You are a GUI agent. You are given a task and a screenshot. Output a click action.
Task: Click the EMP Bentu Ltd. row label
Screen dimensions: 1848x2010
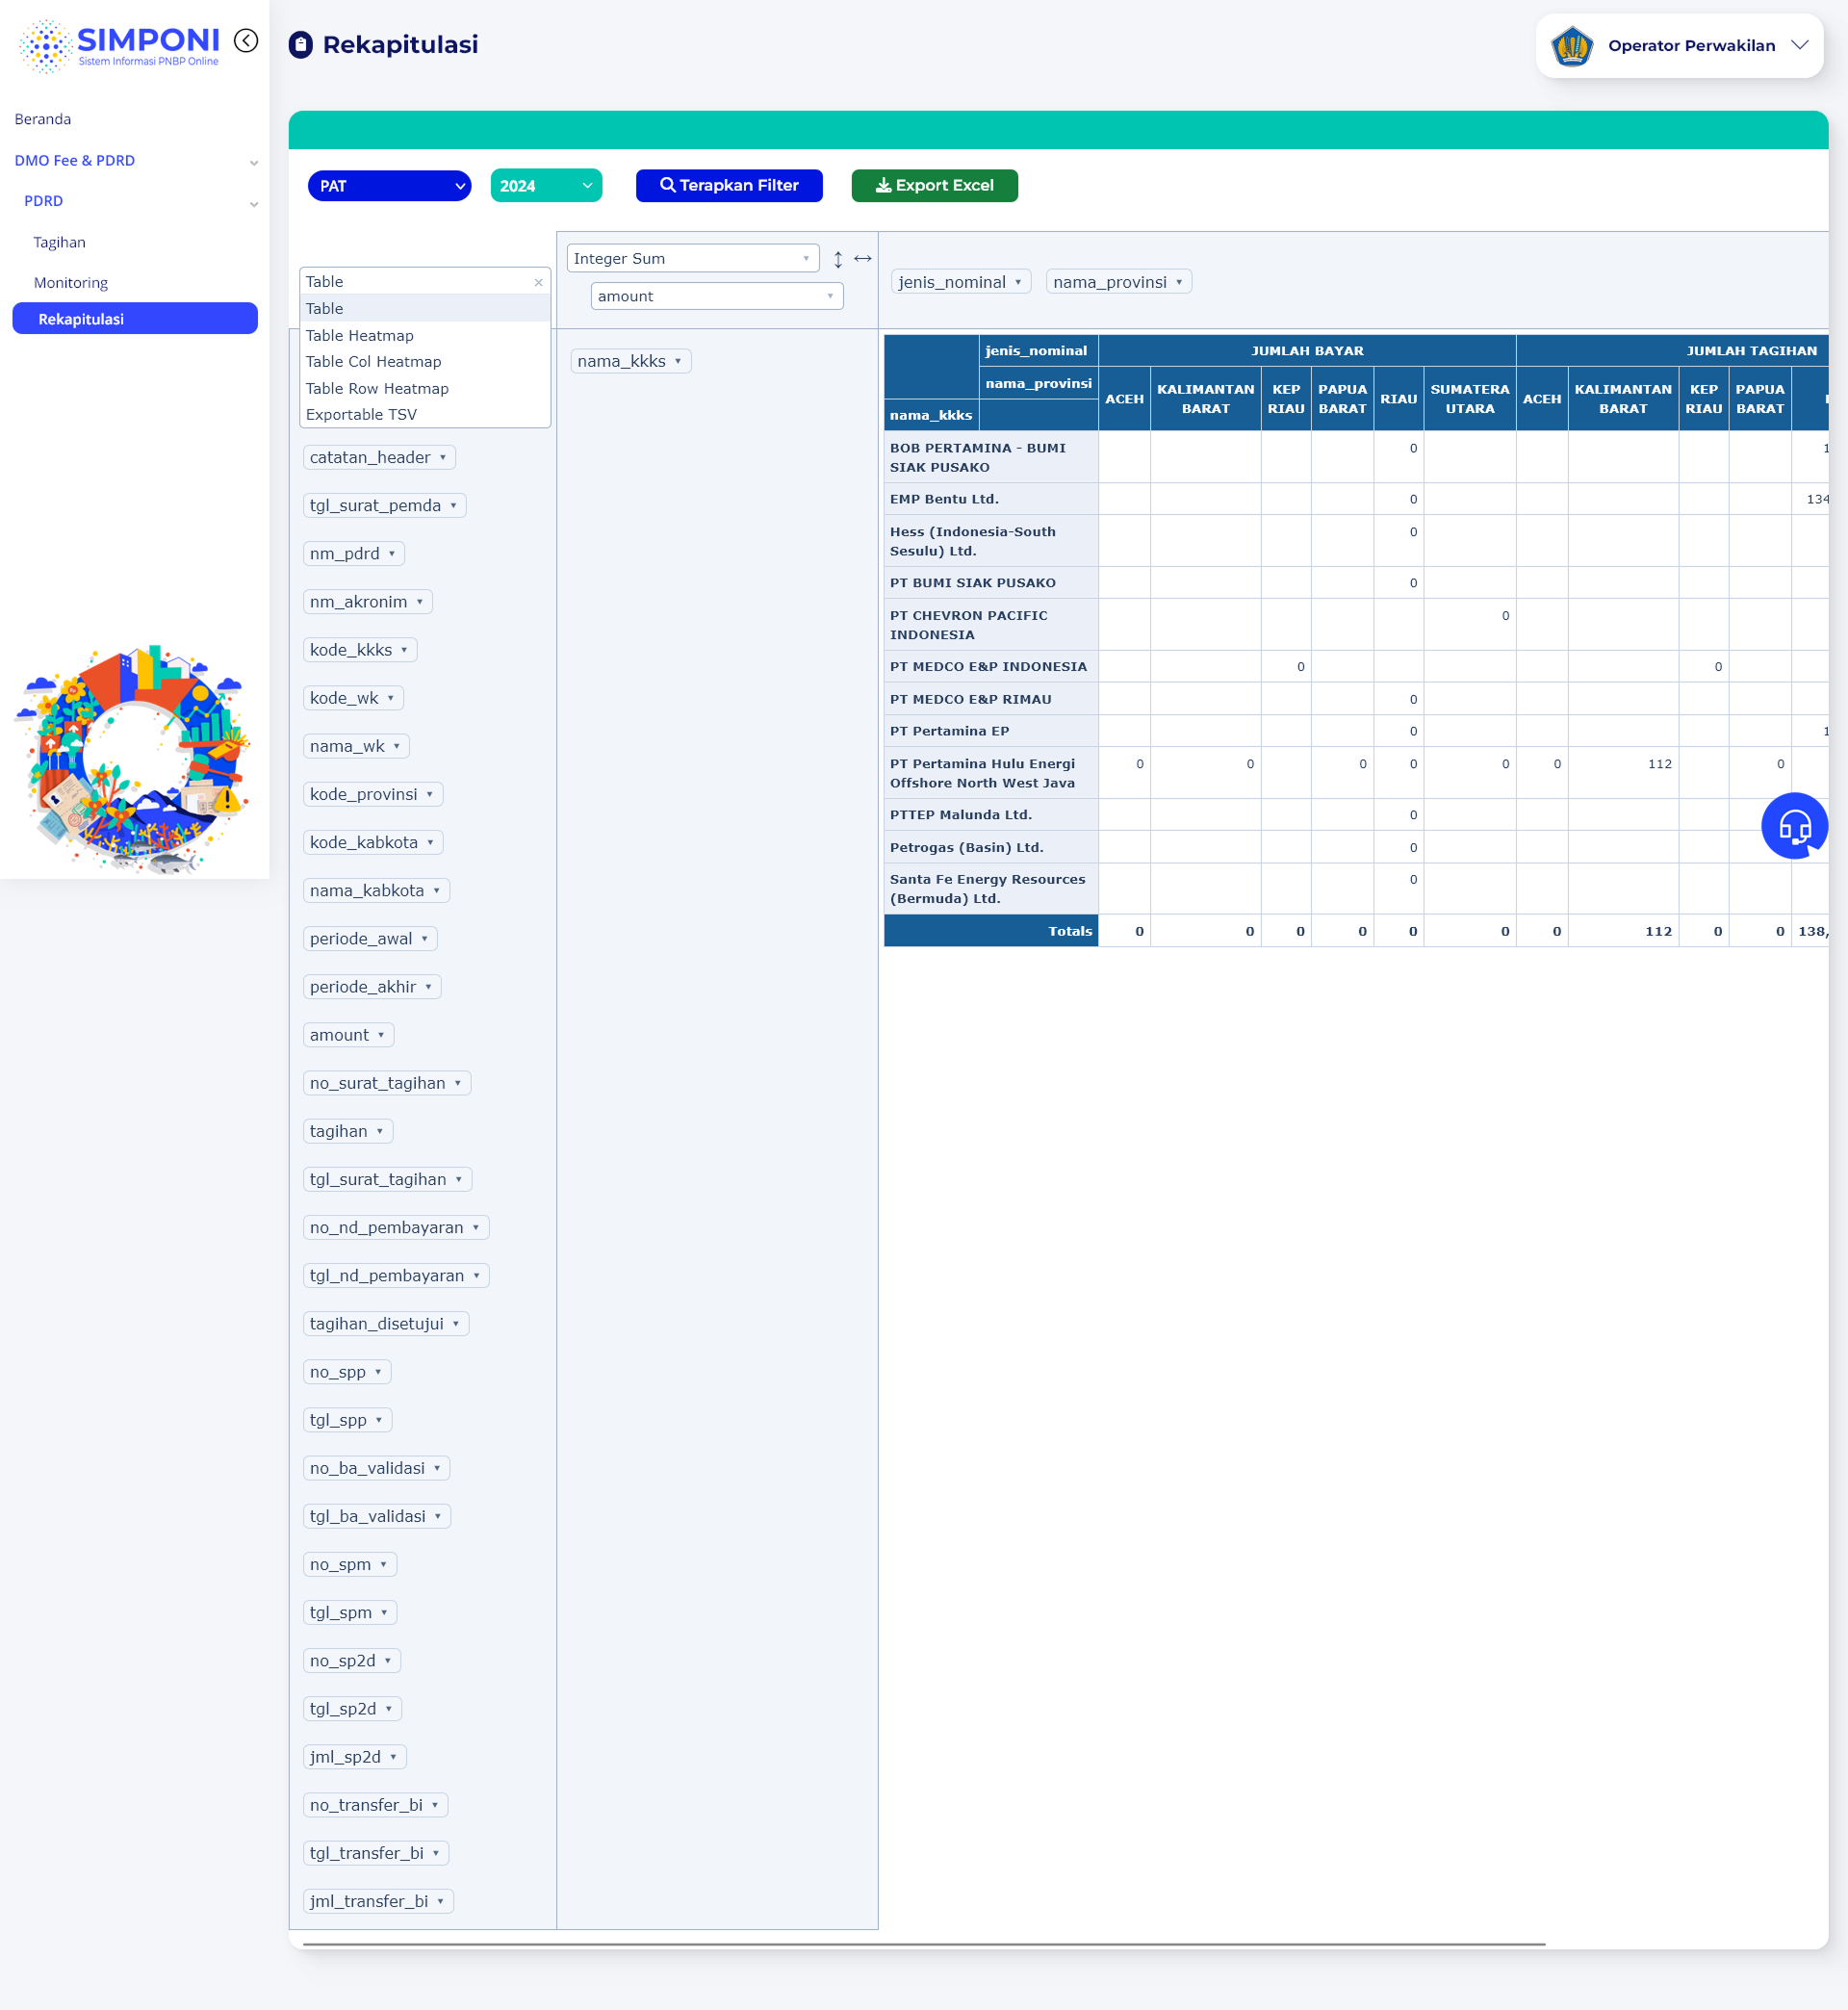[x=991, y=499]
